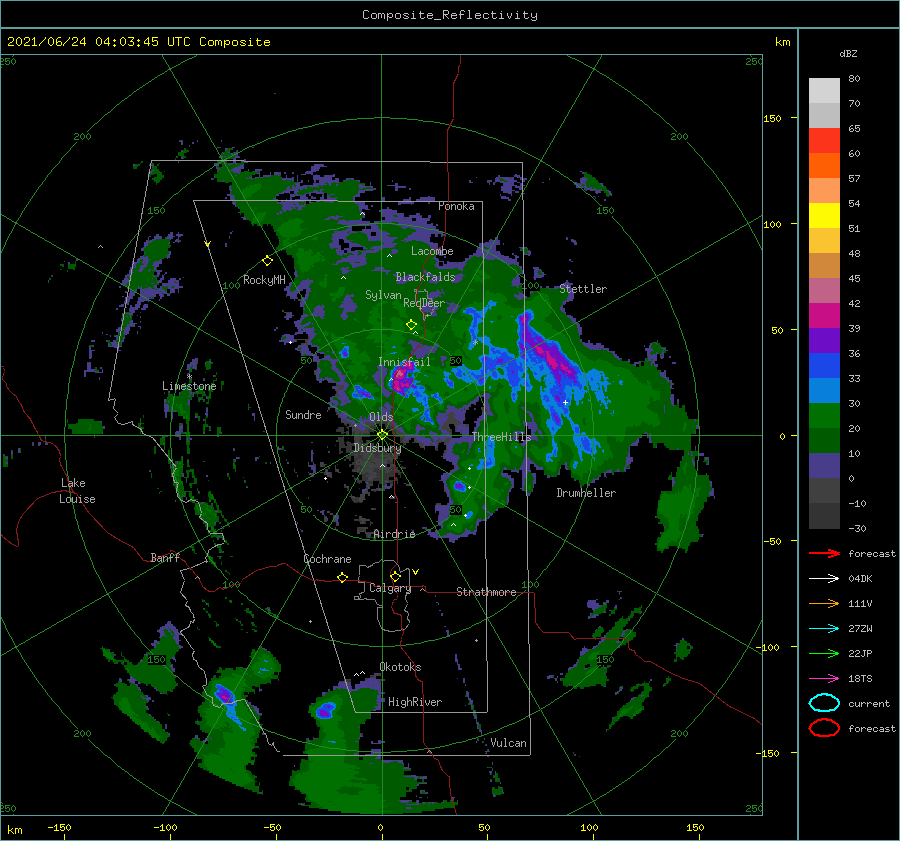
Task: Click the 27ZW legend label
Action: point(860,629)
